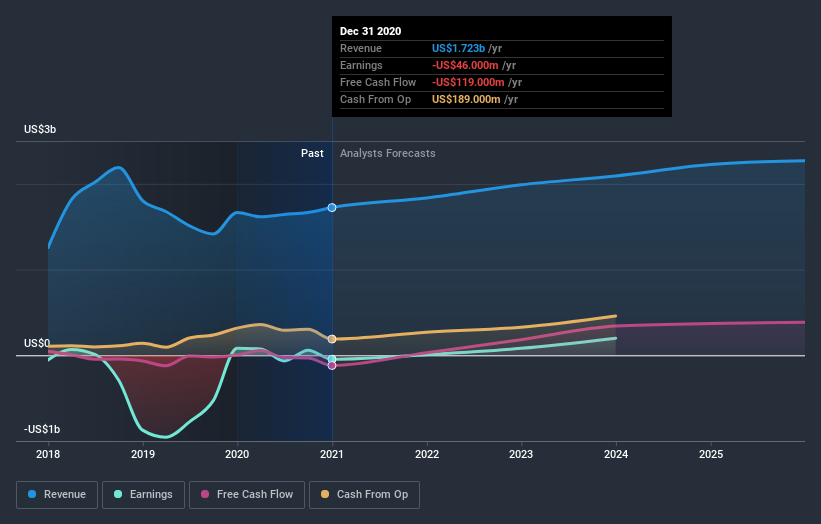
Task: Click the blue Revenue data point at 2021
Action: pyautogui.click(x=332, y=208)
